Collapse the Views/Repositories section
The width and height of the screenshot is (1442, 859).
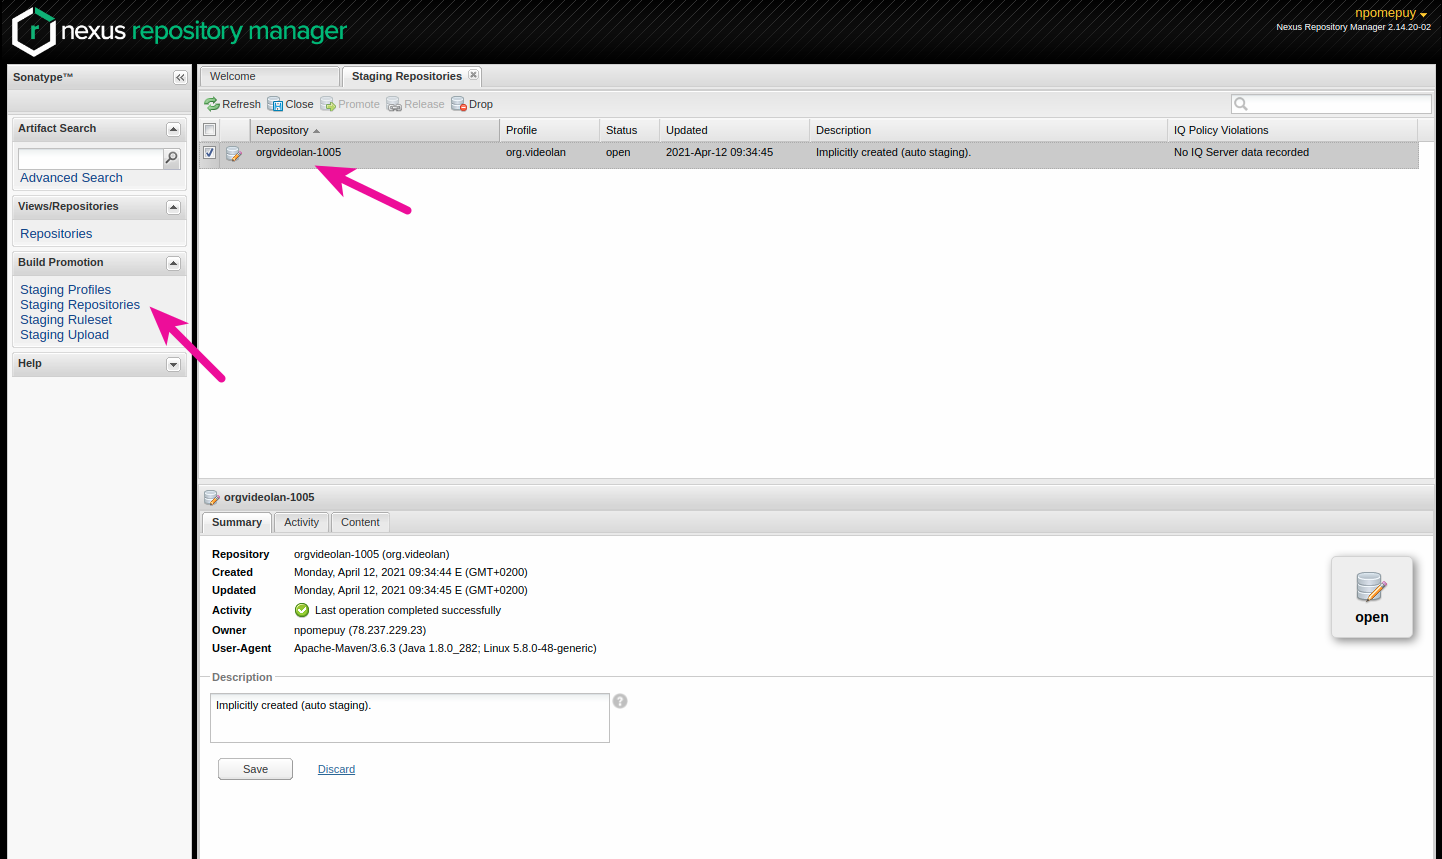173,207
